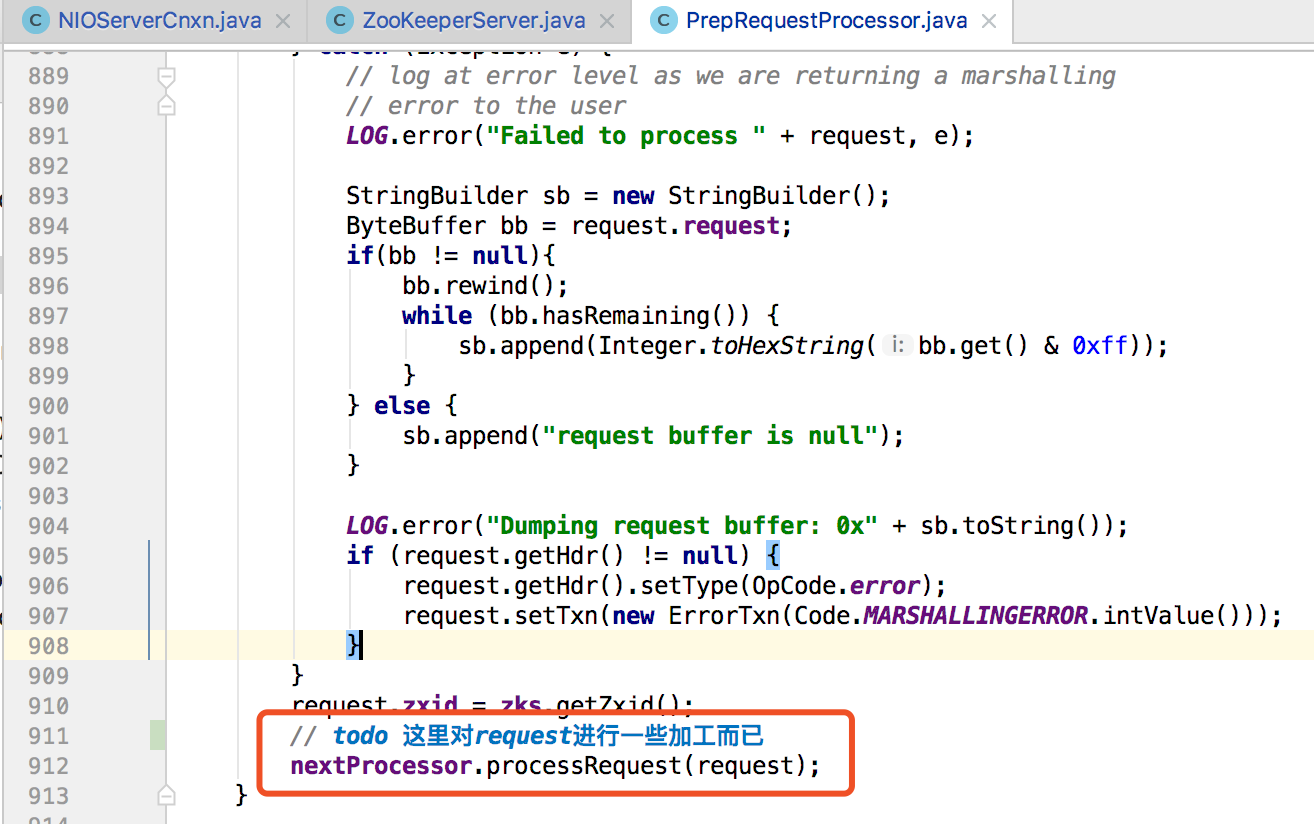Switch to the ZooKeeperServer.java tab
This screenshot has height=824, width=1314.
tap(472, 20)
